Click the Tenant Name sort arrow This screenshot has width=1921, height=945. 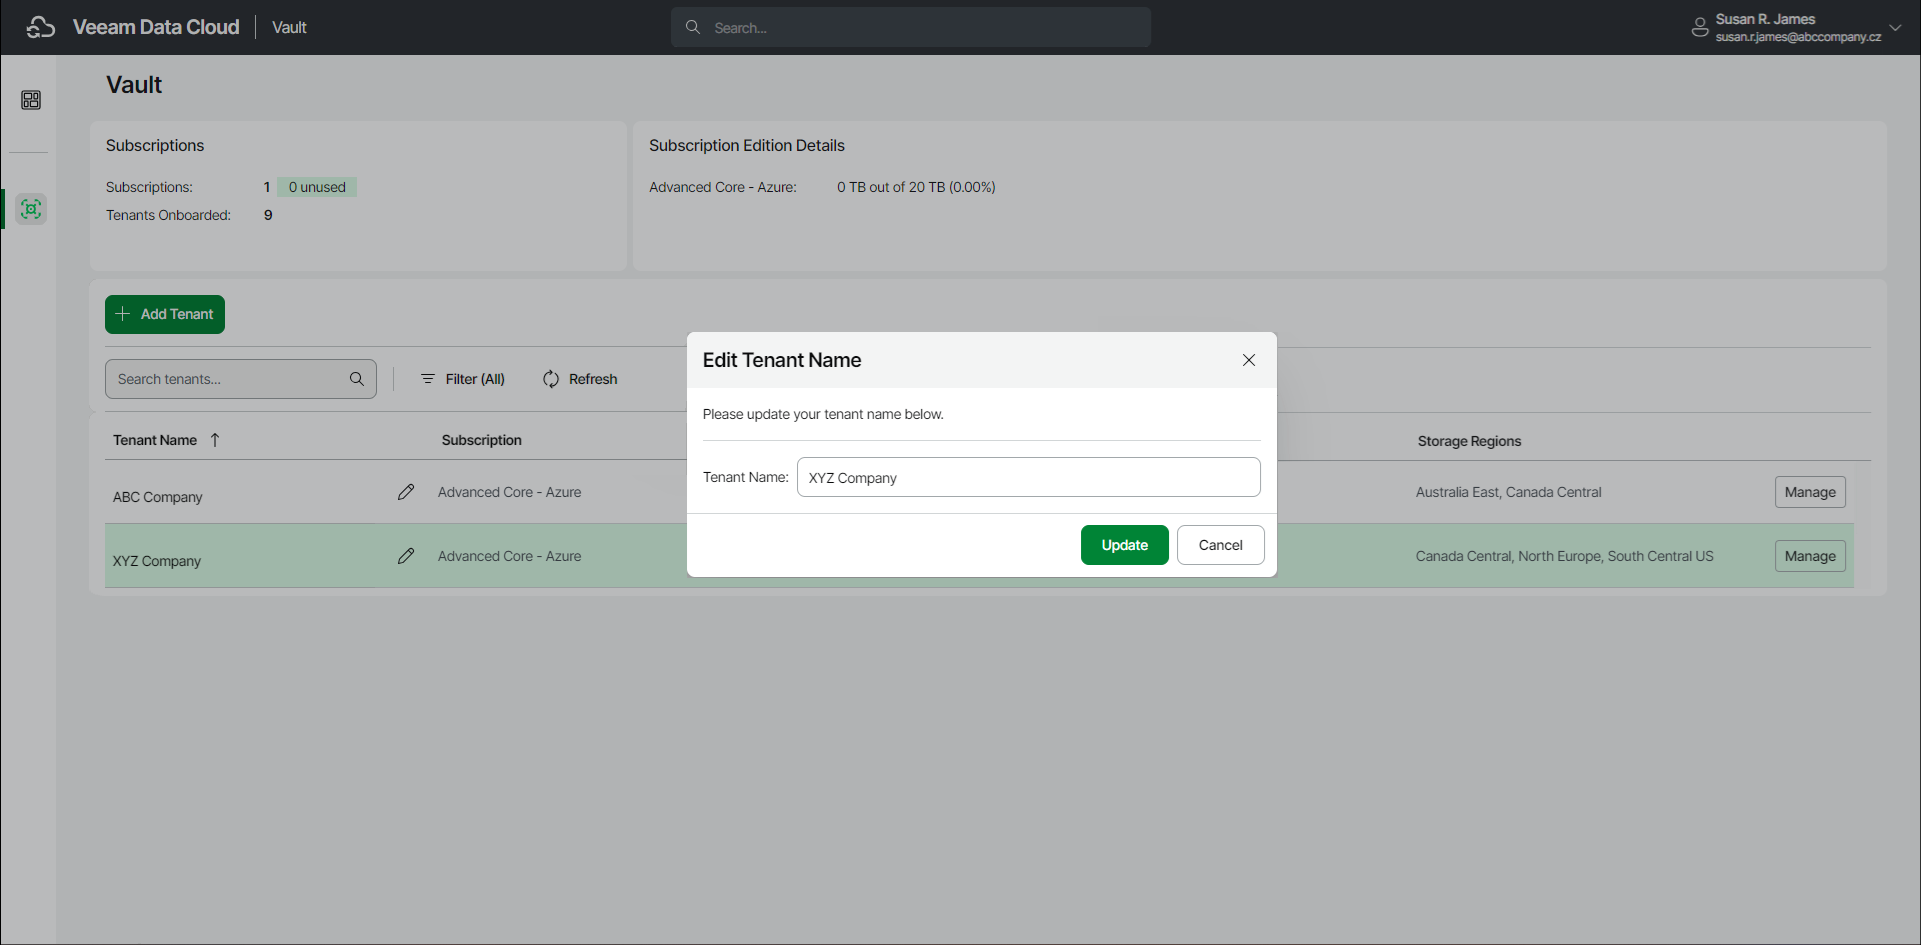[x=215, y=440]
